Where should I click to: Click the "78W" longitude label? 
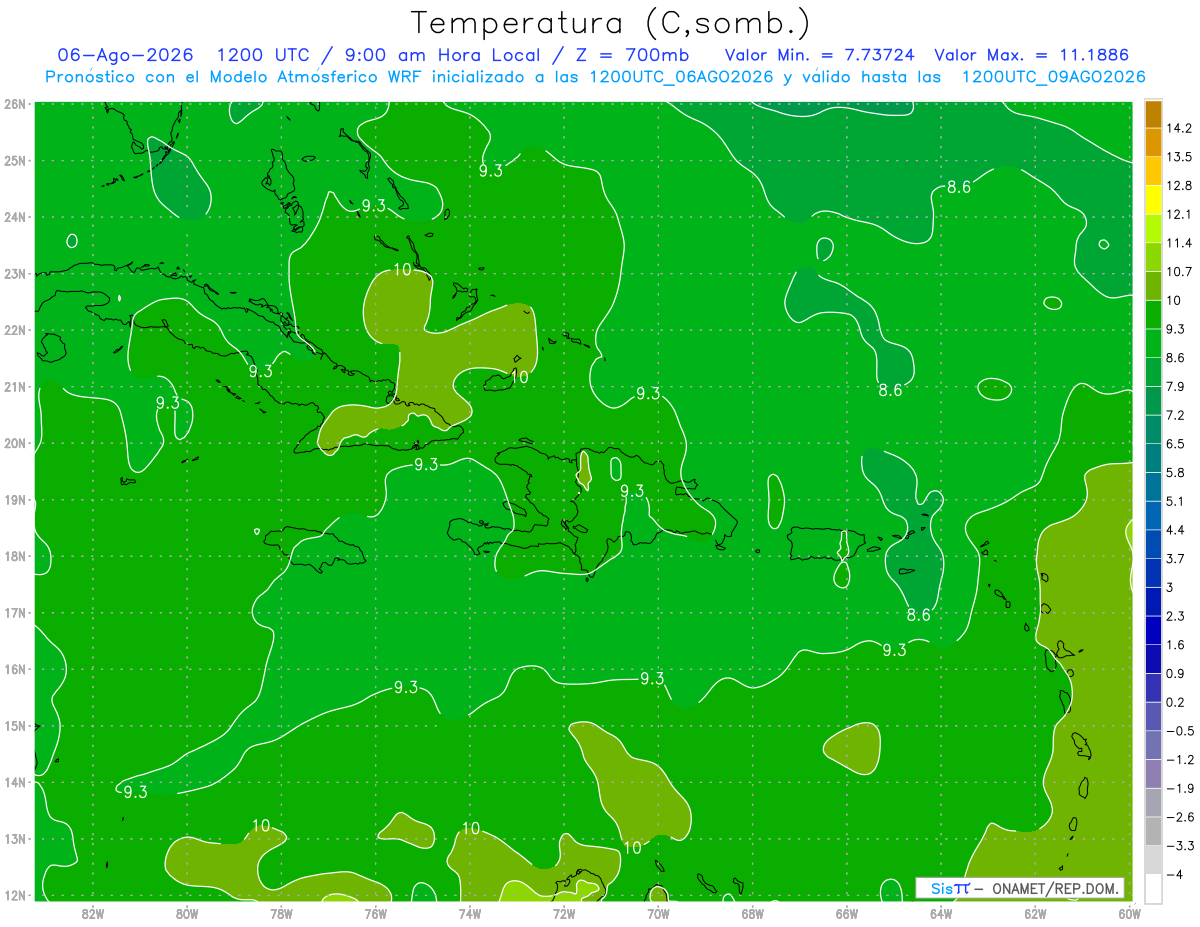coord(281,912)
